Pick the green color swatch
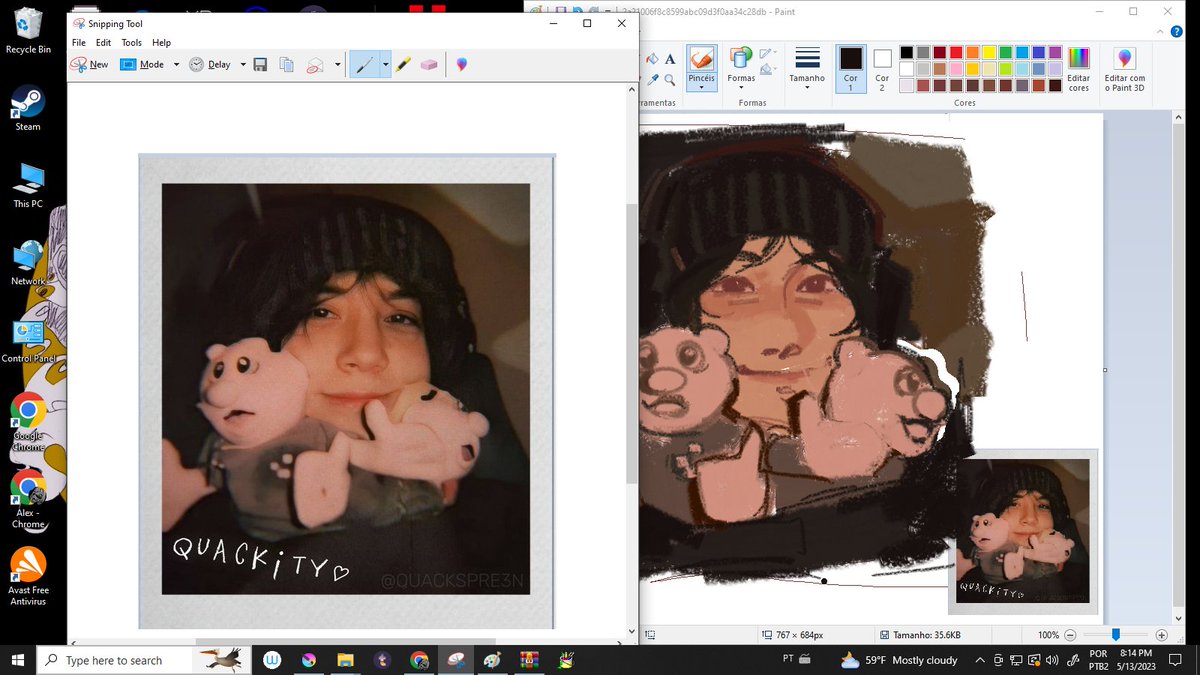Image resolution: width=1200 pixels, height=675 pixels. (x=1006, y=52)
